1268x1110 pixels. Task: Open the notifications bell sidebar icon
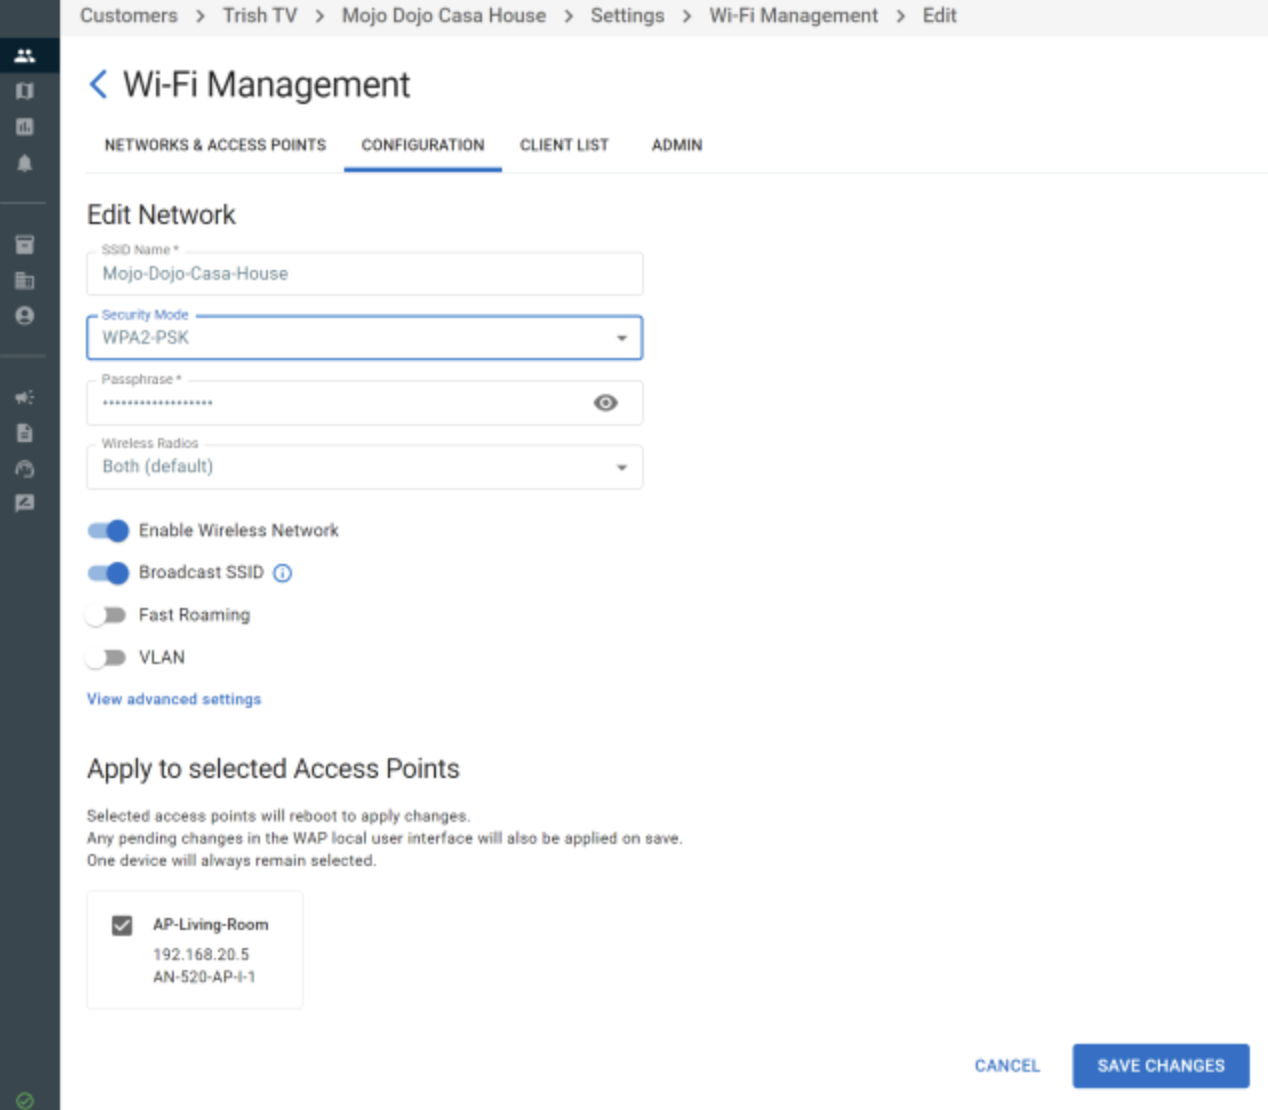click(25, 163)
